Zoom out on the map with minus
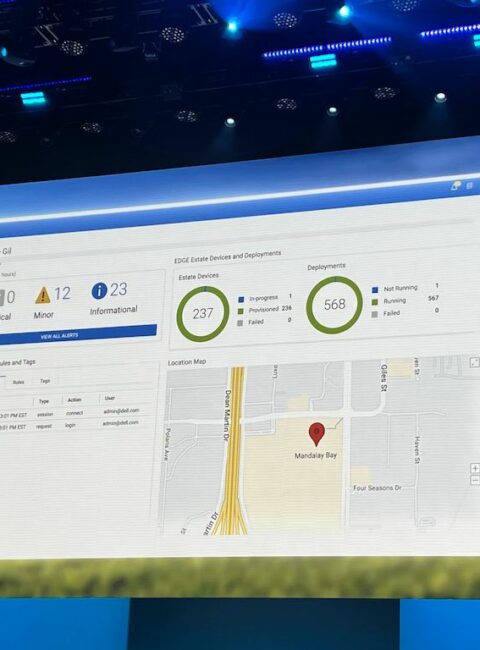This screenshot has height=650, width=480. point(475,480)
